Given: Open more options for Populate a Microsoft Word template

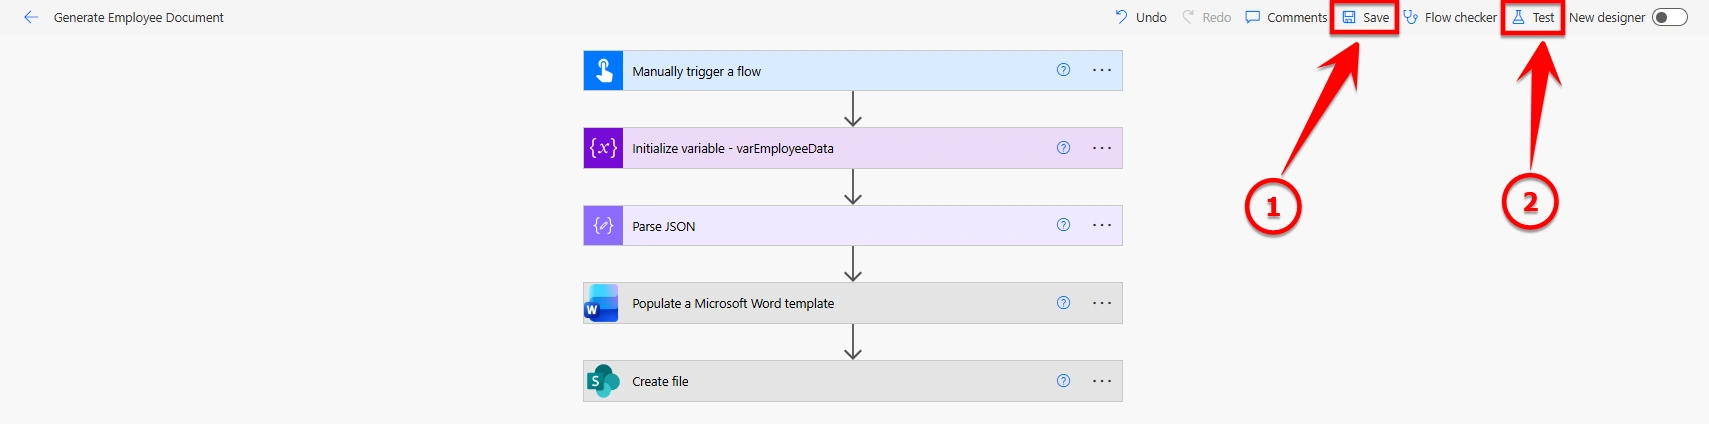Looking at the screenshot, I should [1102, 303].
